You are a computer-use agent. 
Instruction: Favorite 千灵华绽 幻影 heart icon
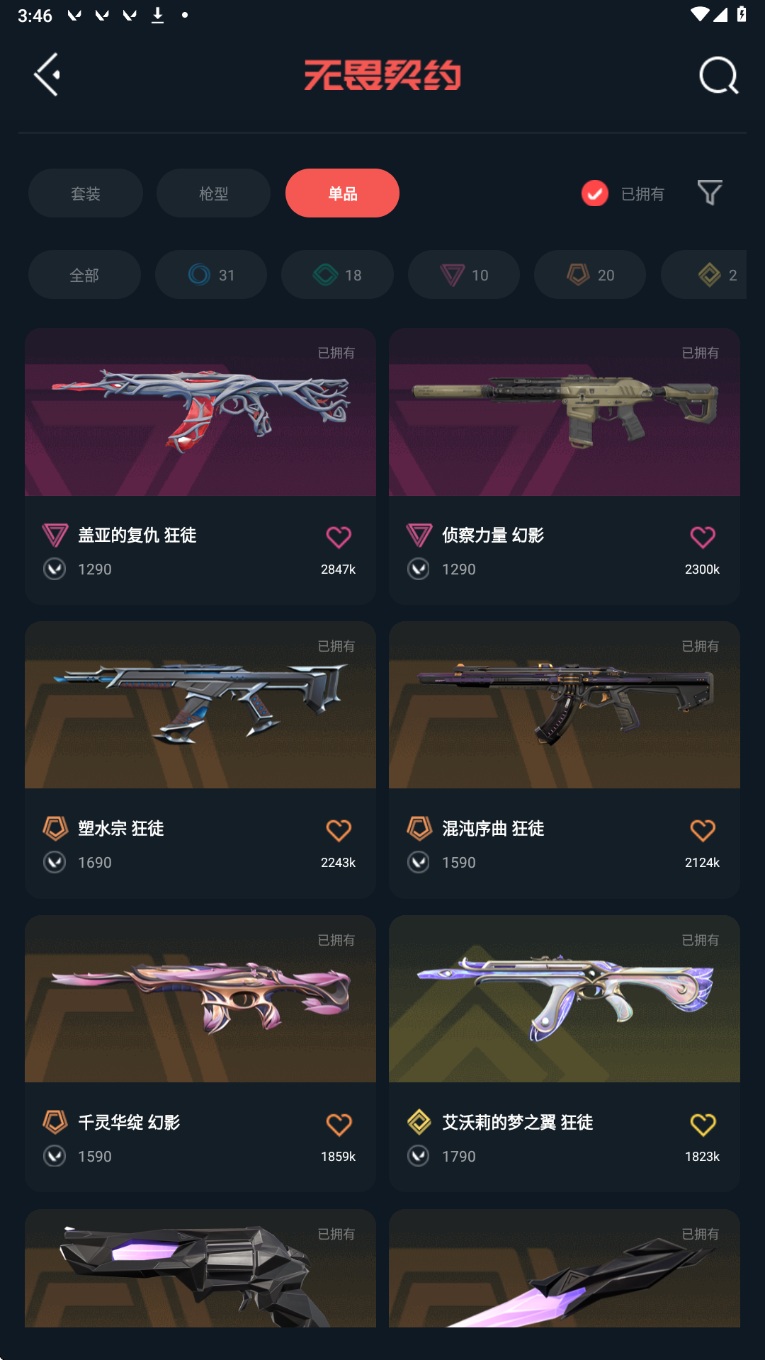339,1124
